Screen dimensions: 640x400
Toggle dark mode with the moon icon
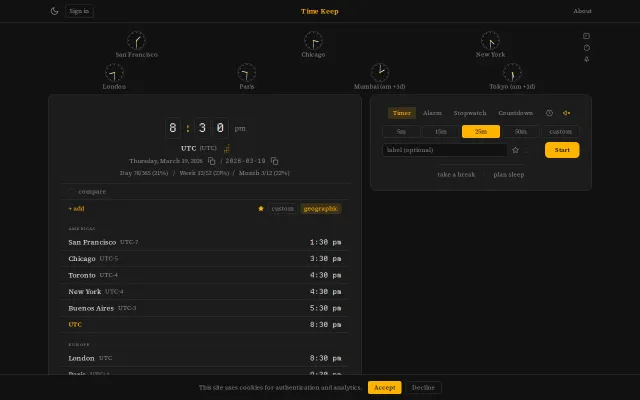pos(54,11)
